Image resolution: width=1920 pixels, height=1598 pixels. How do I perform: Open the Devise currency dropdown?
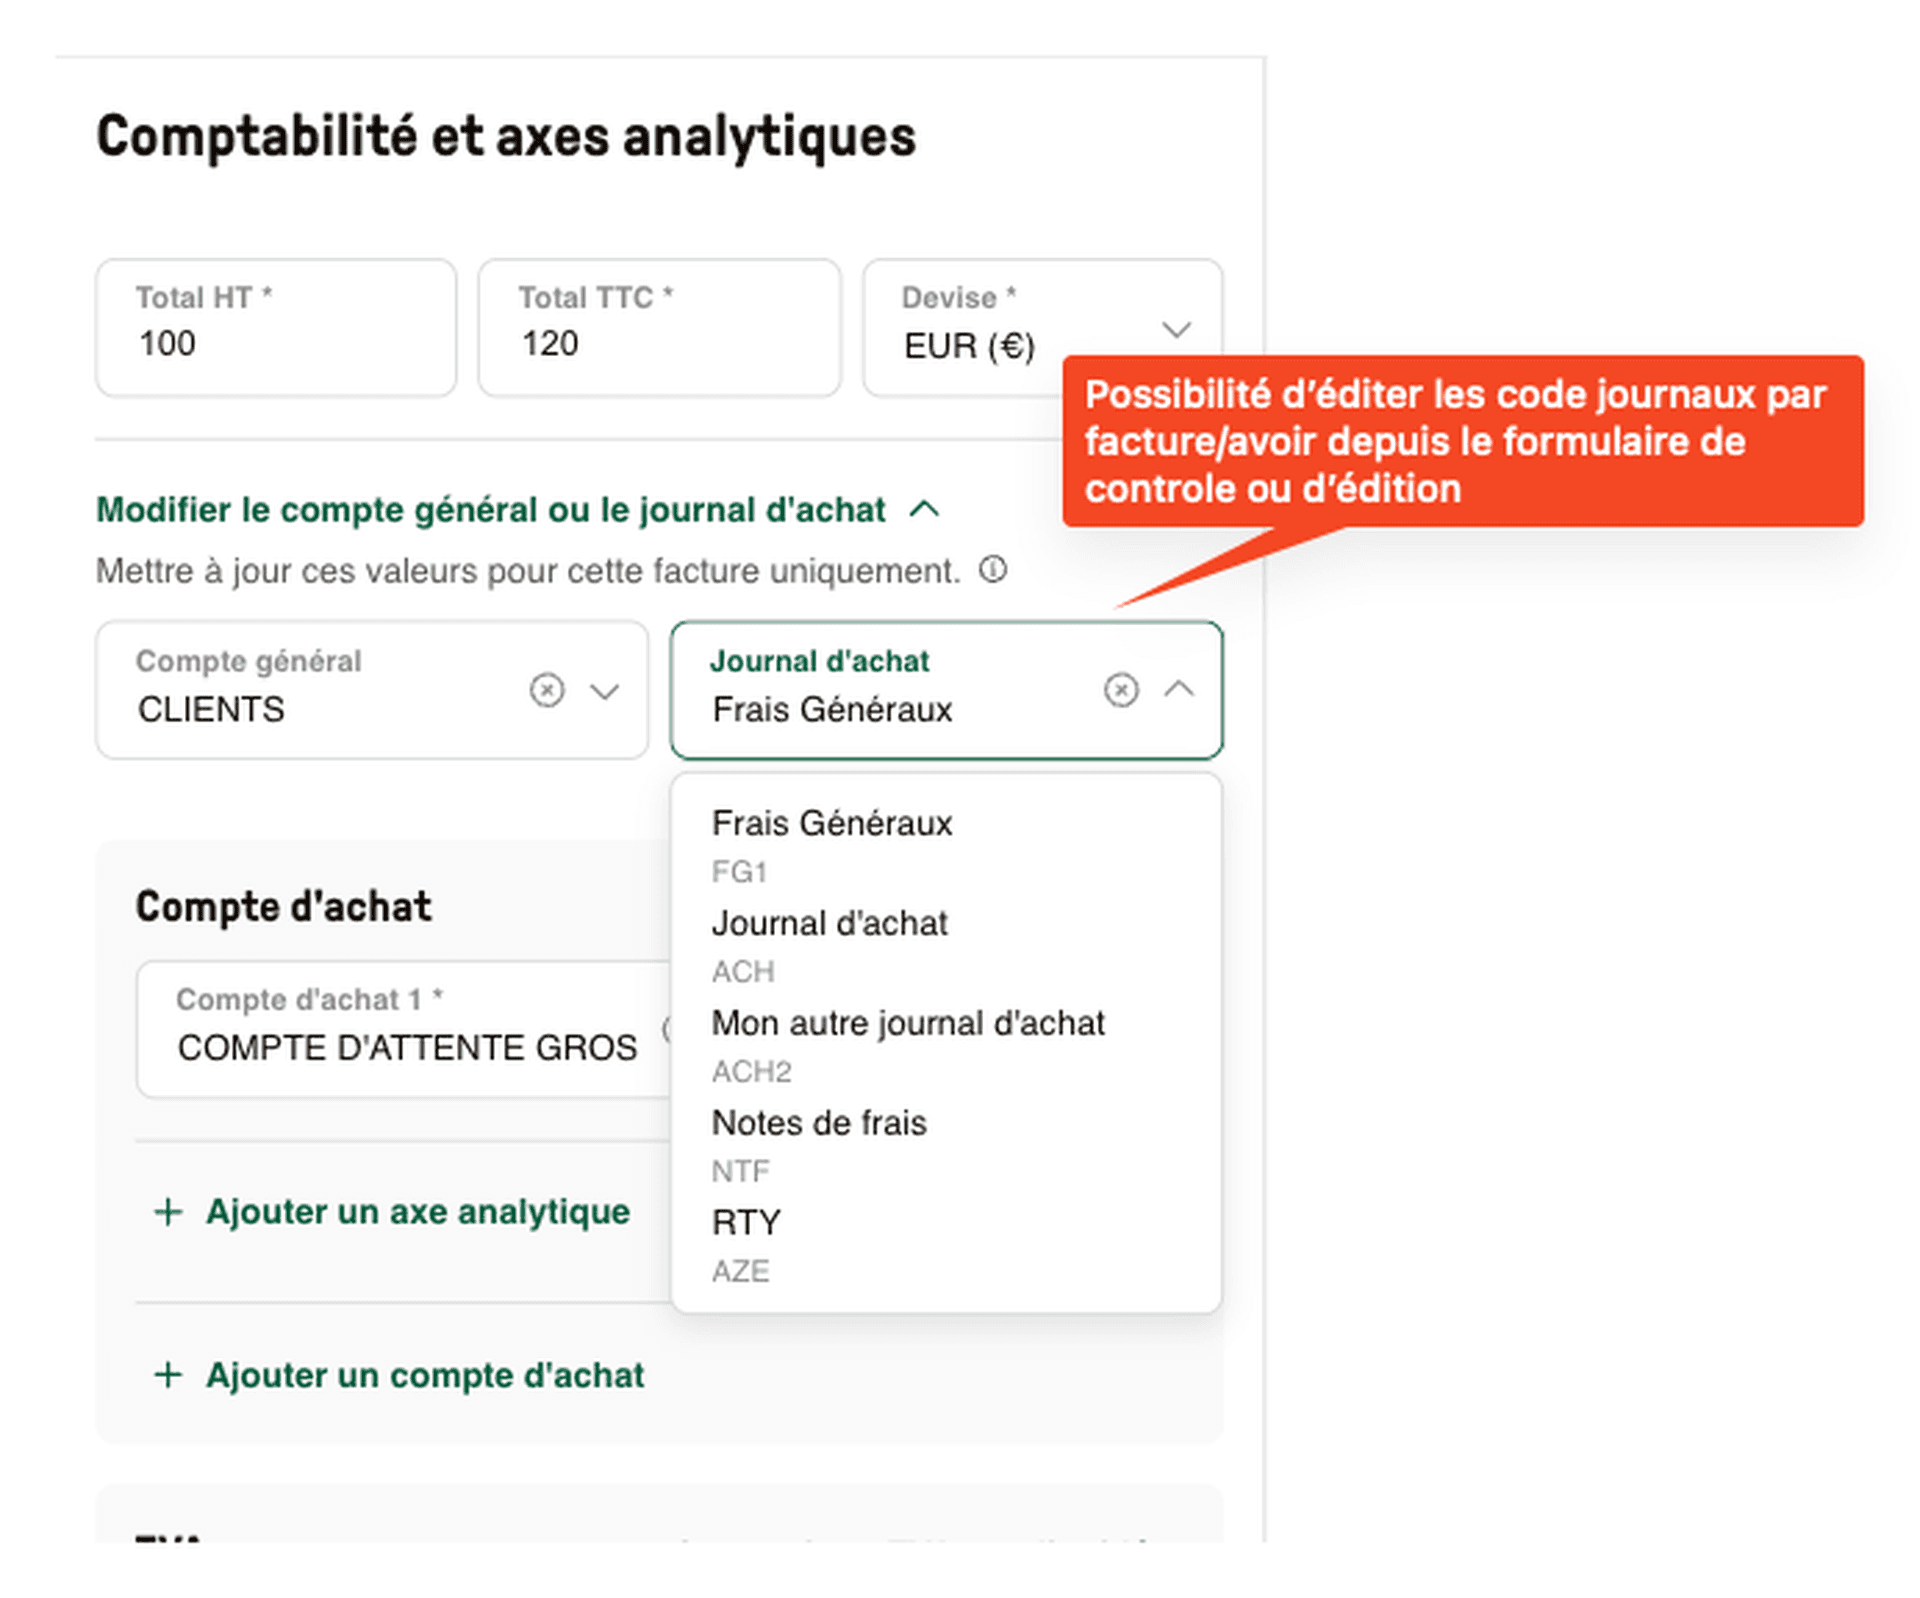click(1176, 329)
